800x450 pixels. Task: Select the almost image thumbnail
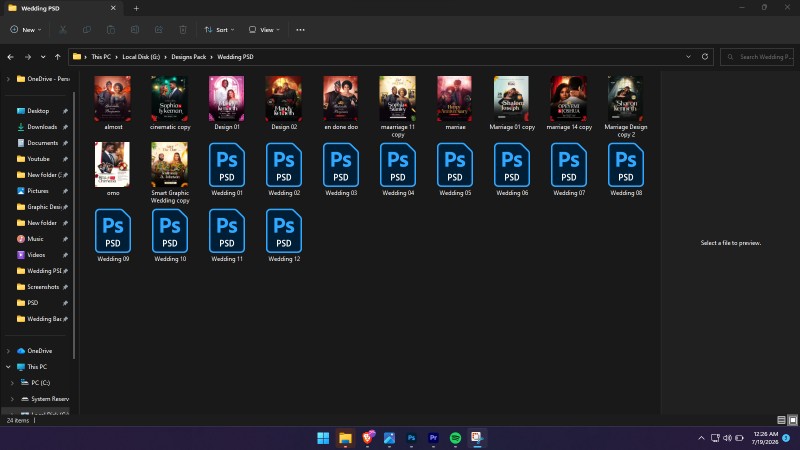[113, 99]
